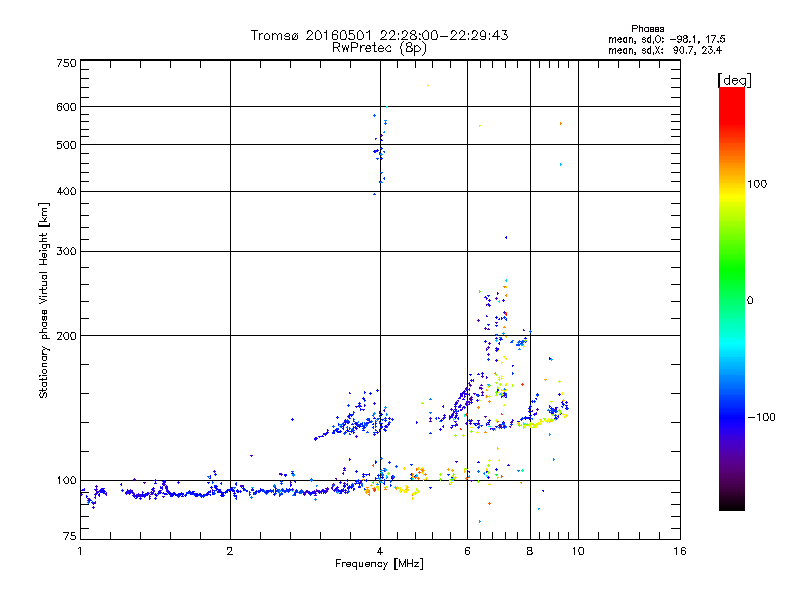The height and width of the screenshot is (600, 800).
Task: Click the x-axis tick label '6'
Action: [467, 551]
